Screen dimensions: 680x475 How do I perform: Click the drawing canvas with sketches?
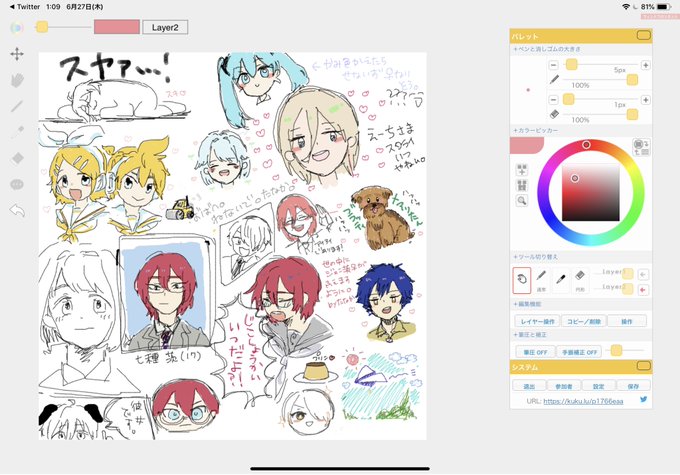click(232, 246)
